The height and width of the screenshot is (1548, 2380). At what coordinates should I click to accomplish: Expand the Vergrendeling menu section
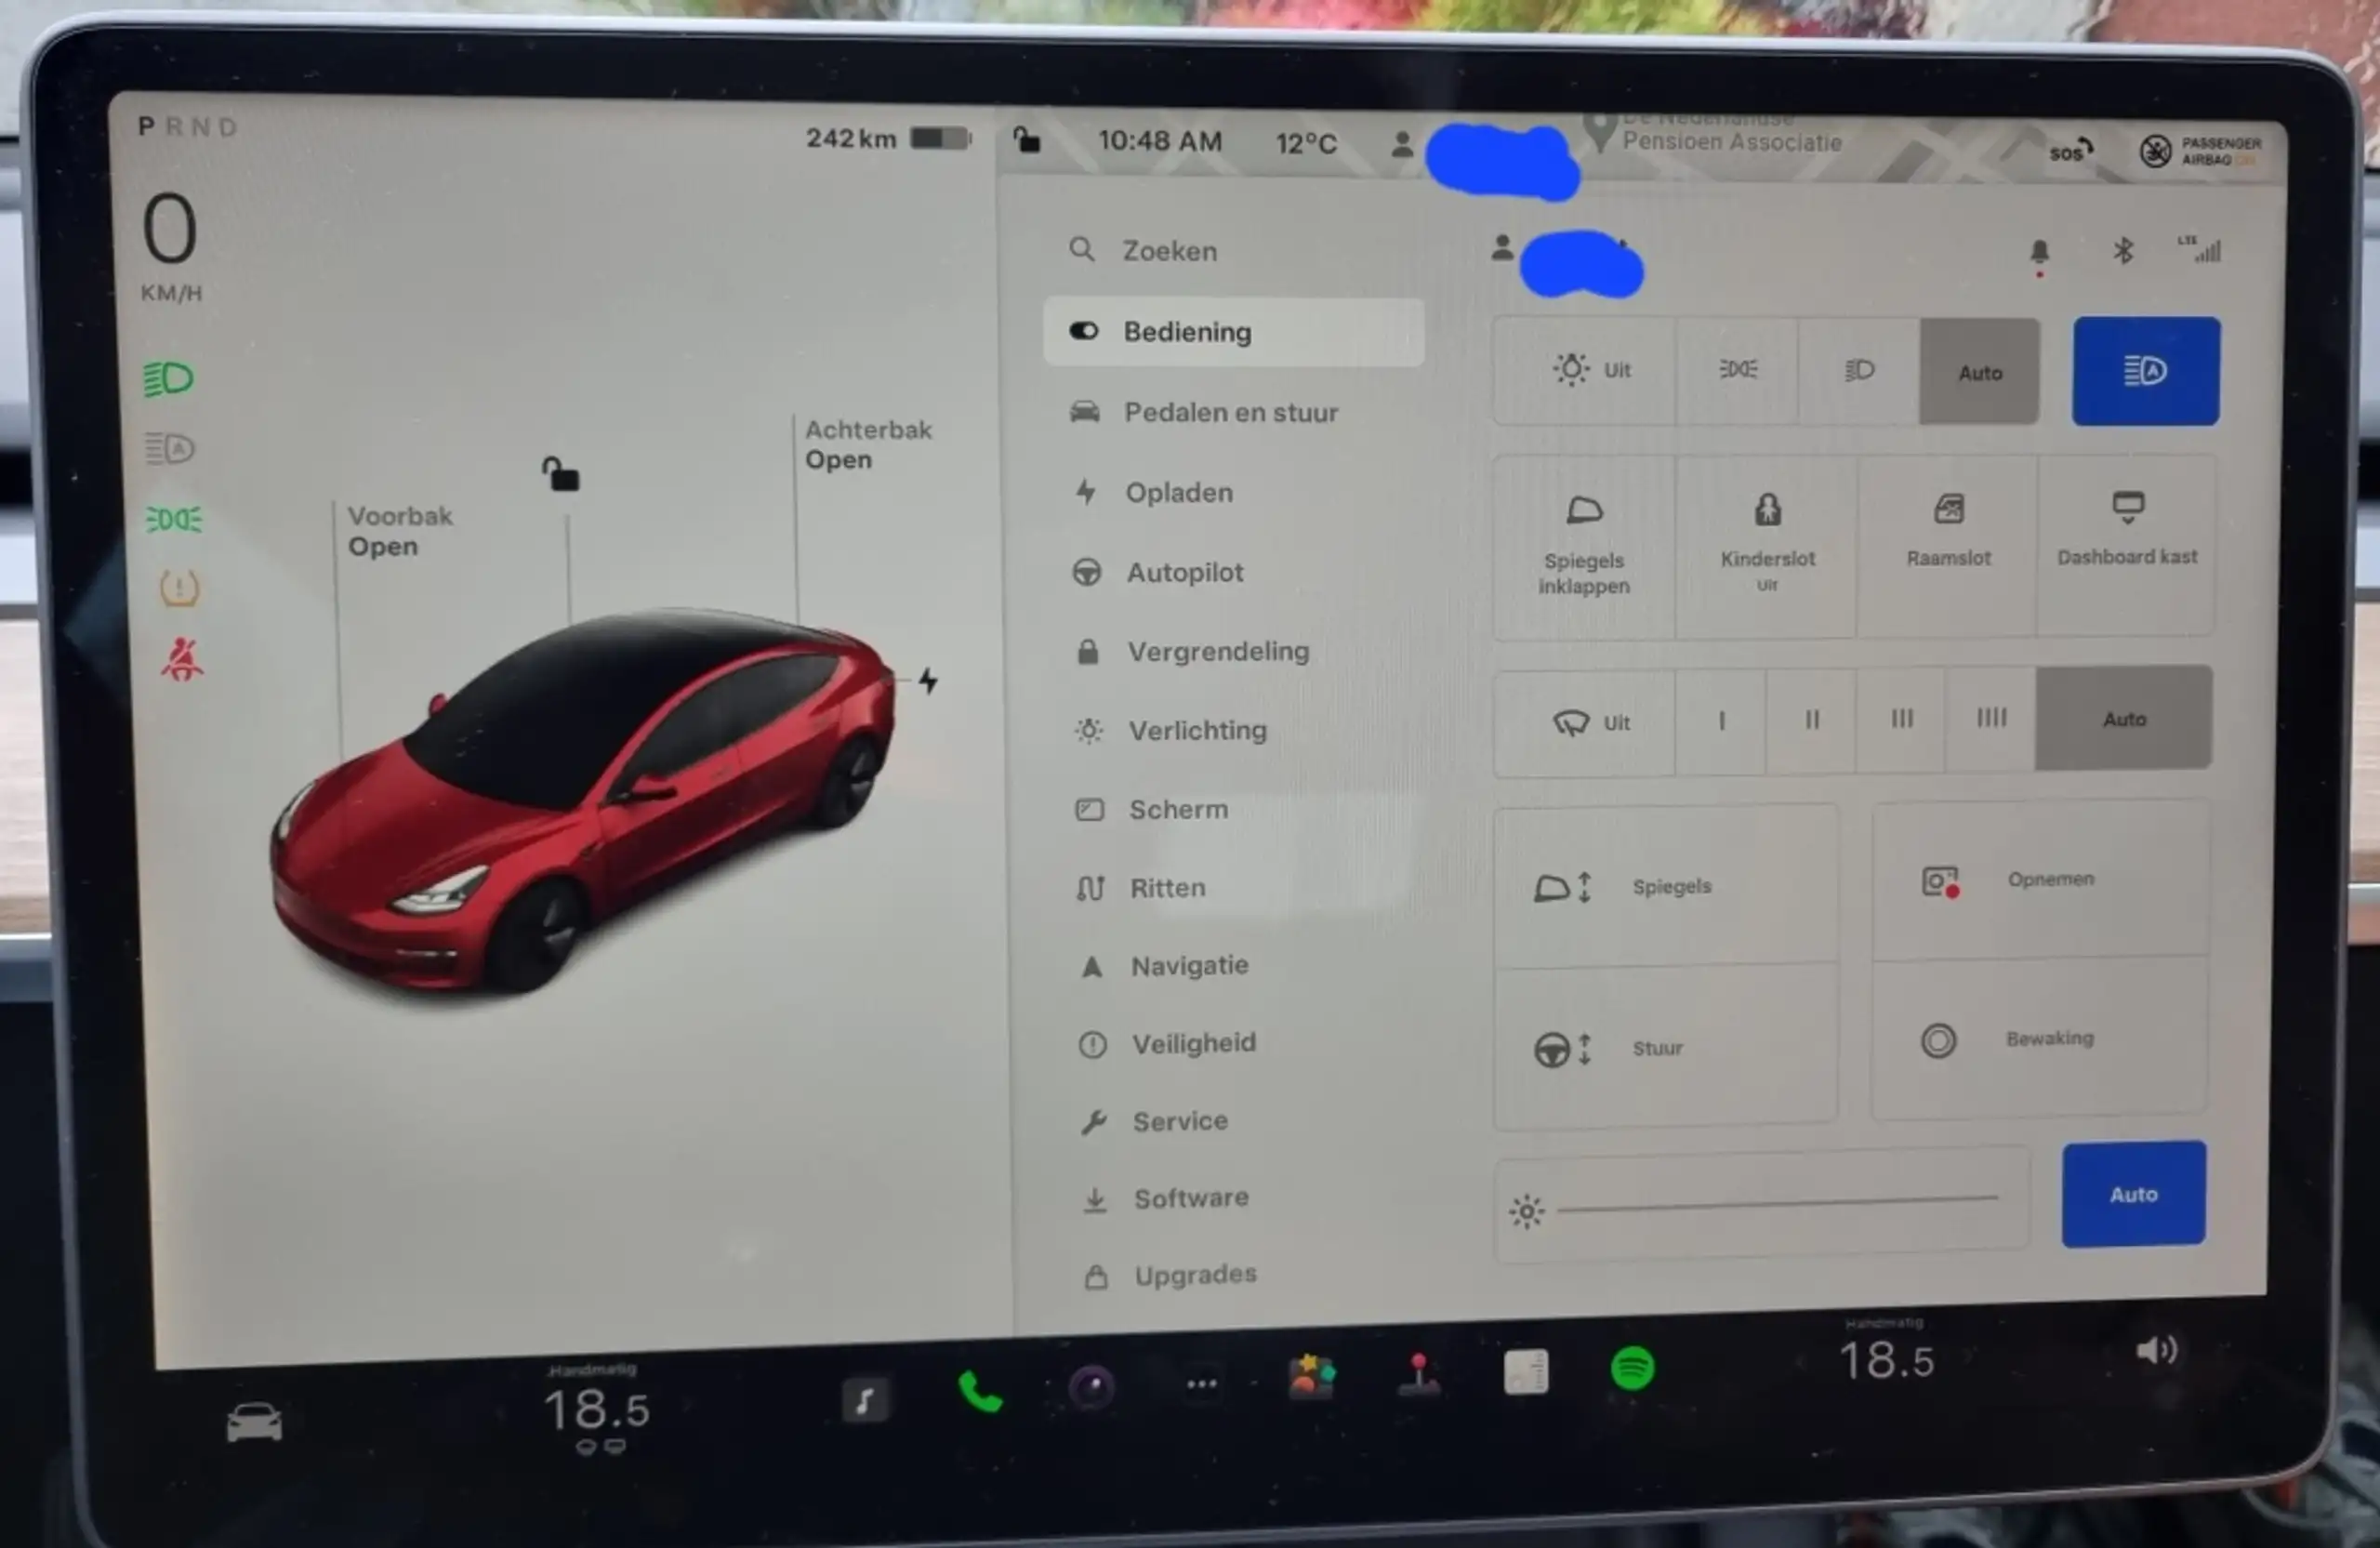pos(1218,651)
